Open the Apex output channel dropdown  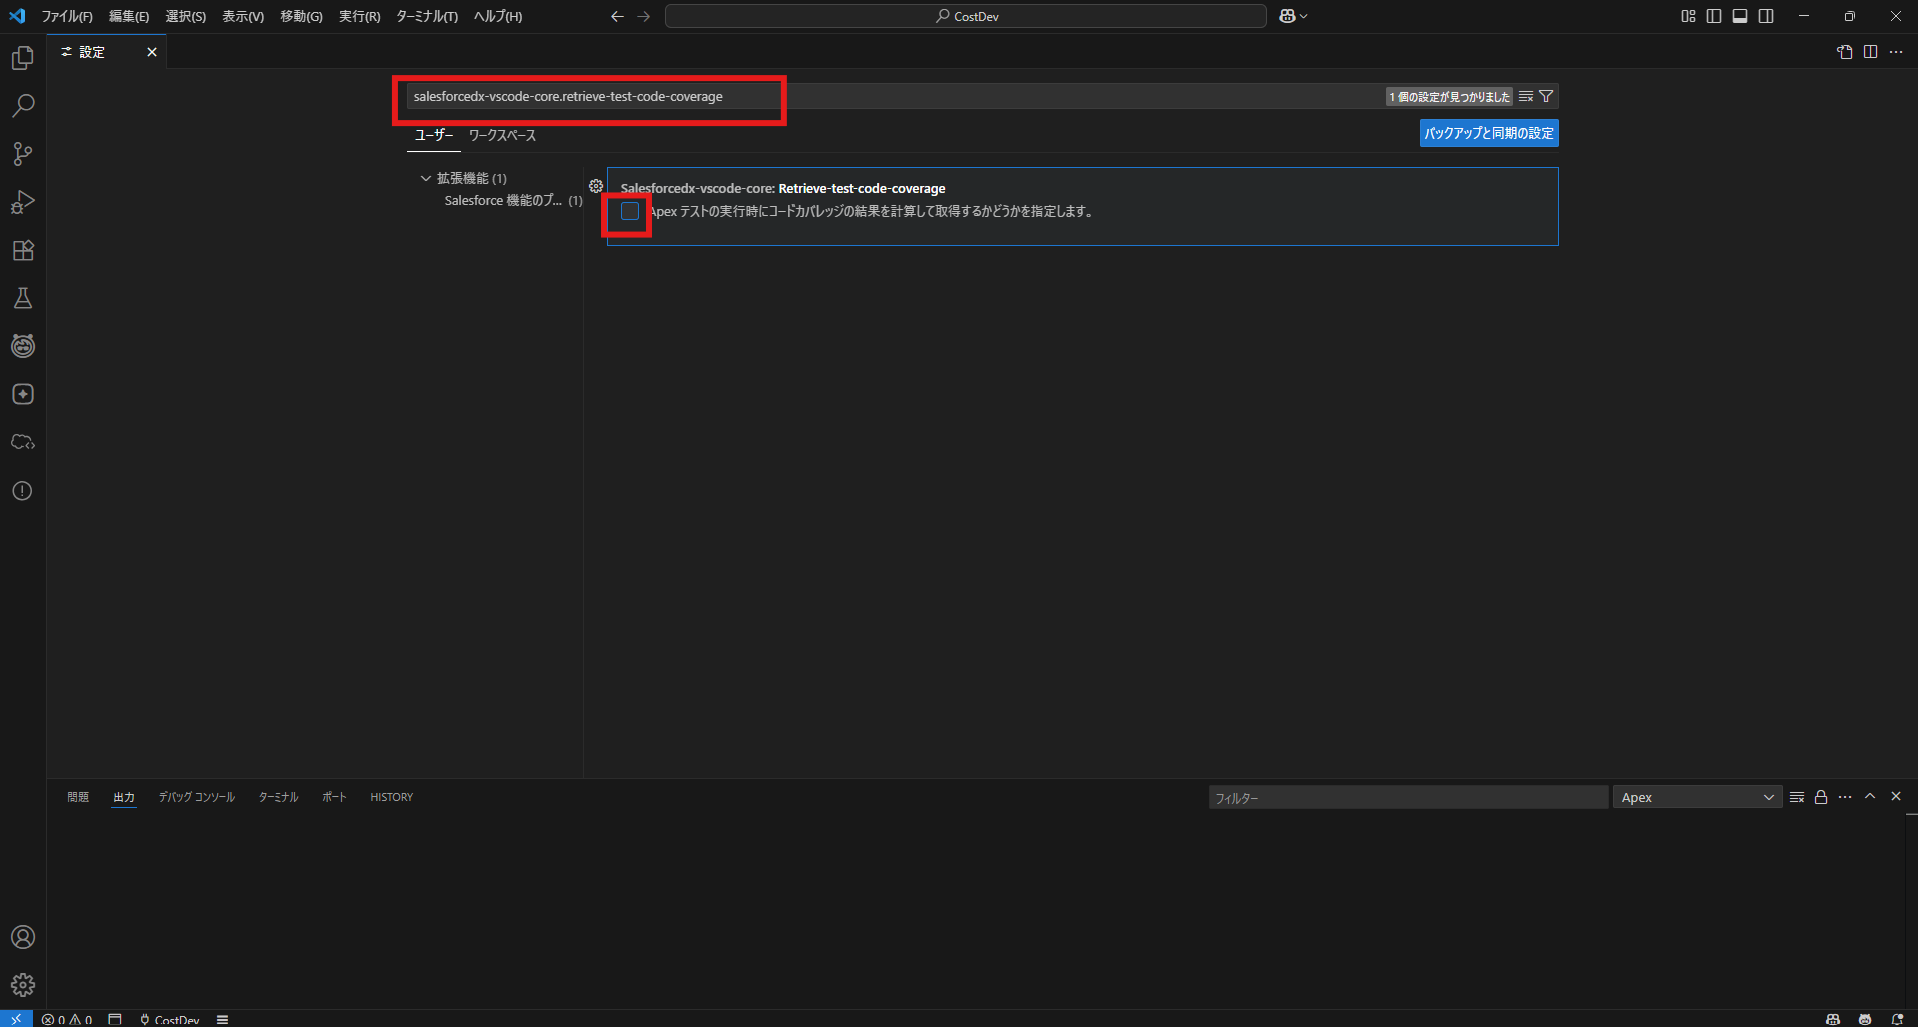coord(1697,796)
